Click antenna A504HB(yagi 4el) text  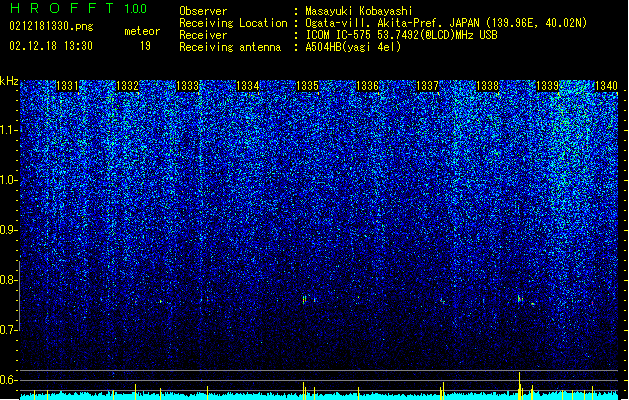pyautogui.click(x=353, y=47)
